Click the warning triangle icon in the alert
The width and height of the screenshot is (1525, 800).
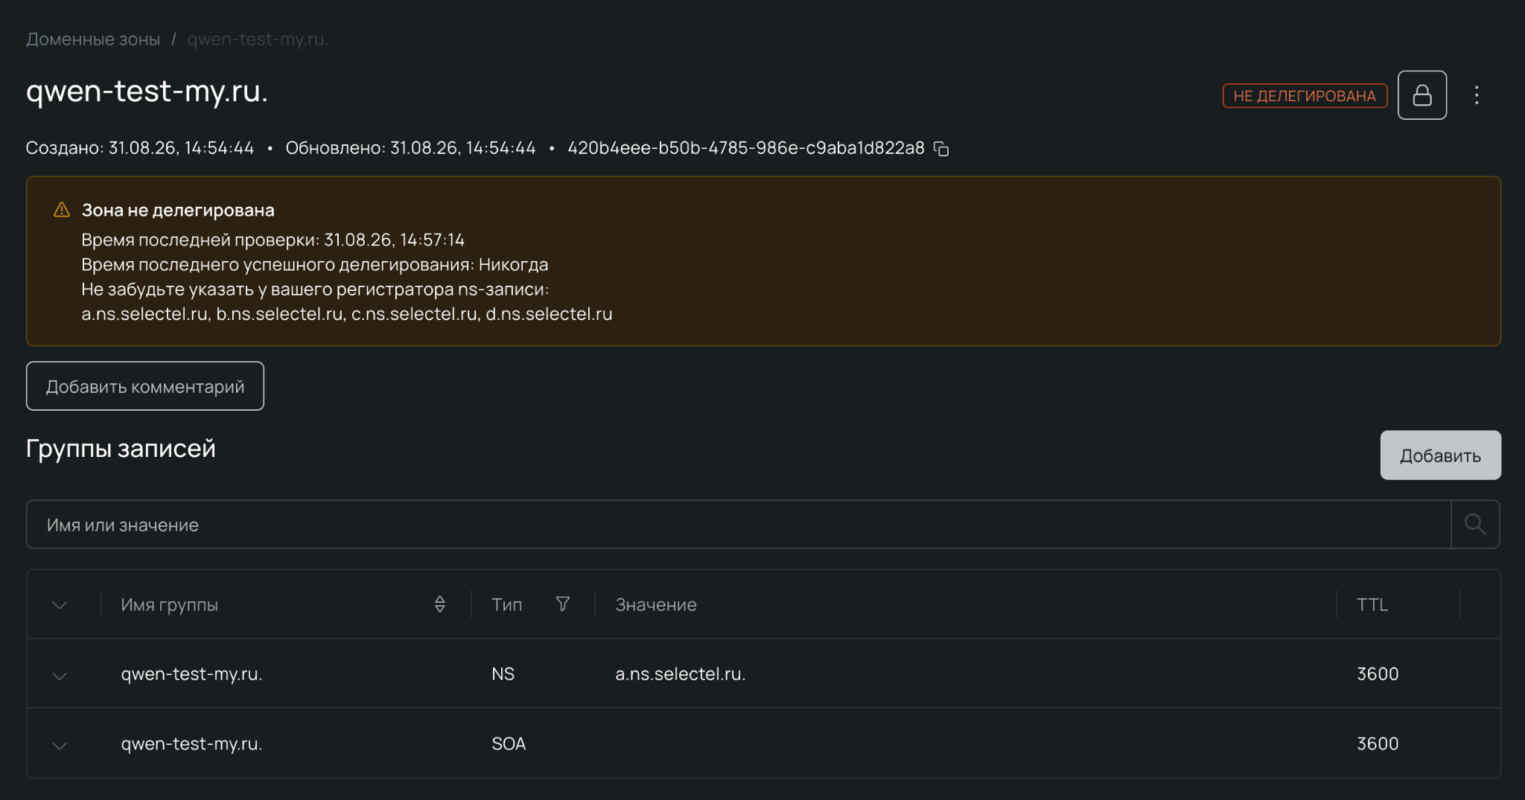61,210
